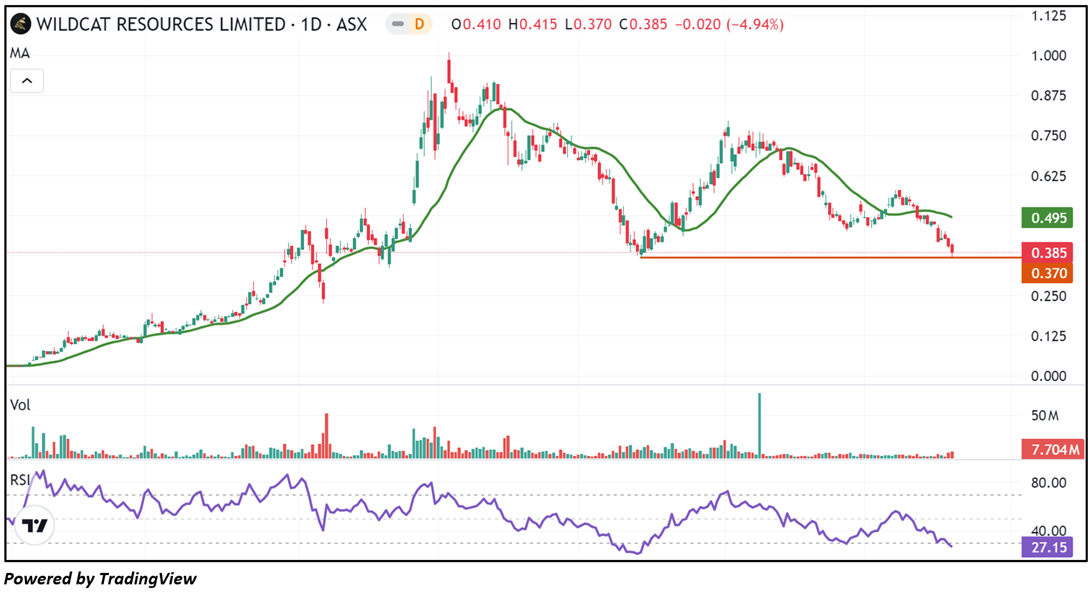
Task: Click the 80.00 RSI axis label
Action: point(1048,482)
